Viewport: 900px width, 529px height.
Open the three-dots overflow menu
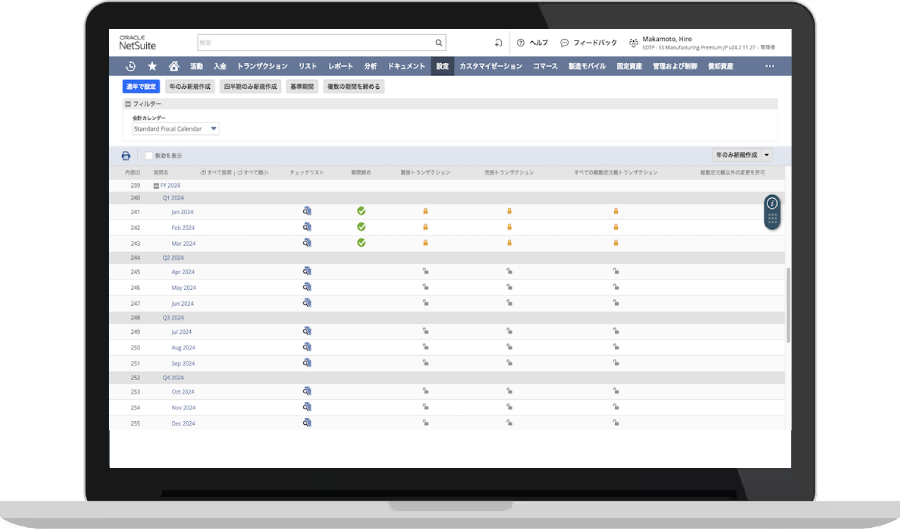point(770,66)
